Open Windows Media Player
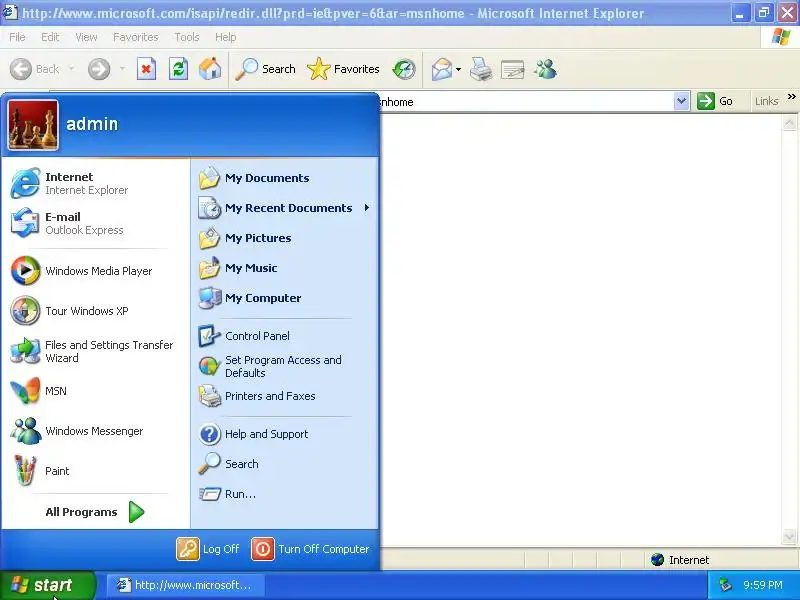The image size is (800, 600). [x=95, y=271]
